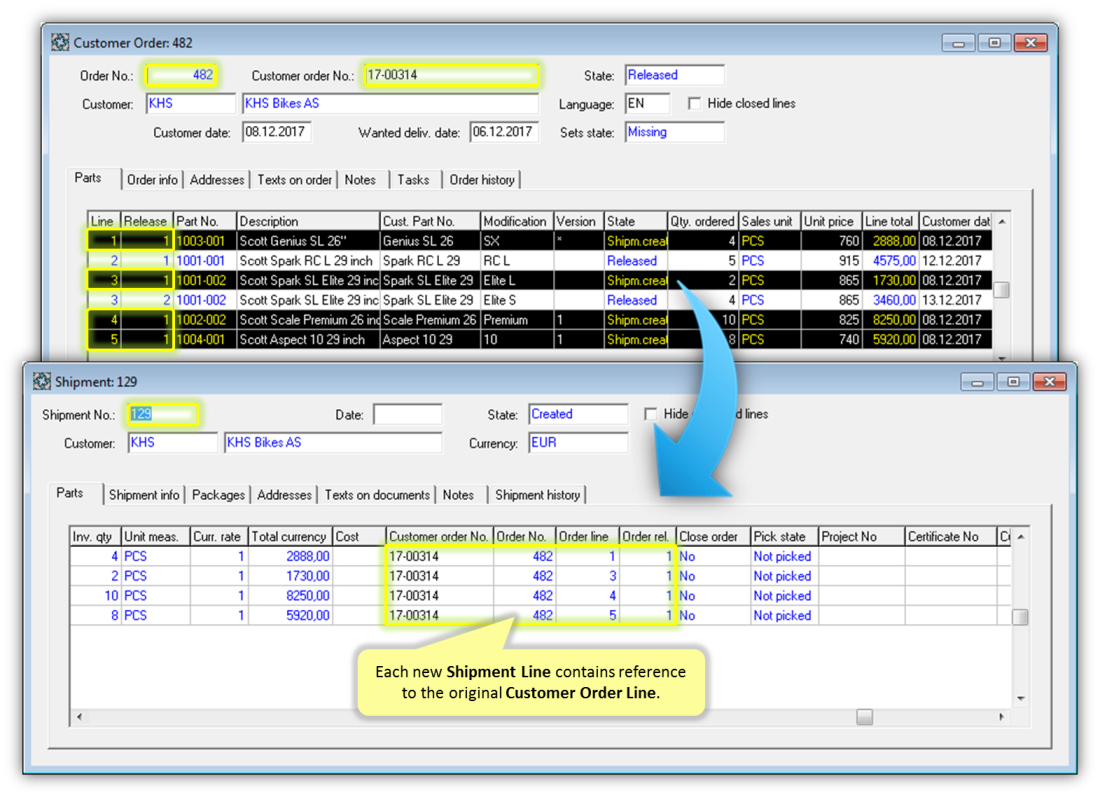This screenshot has width=1100, height=797.
Task: Toggle Hide closed lines in Customer Order
Action: (x=695, y=104)
